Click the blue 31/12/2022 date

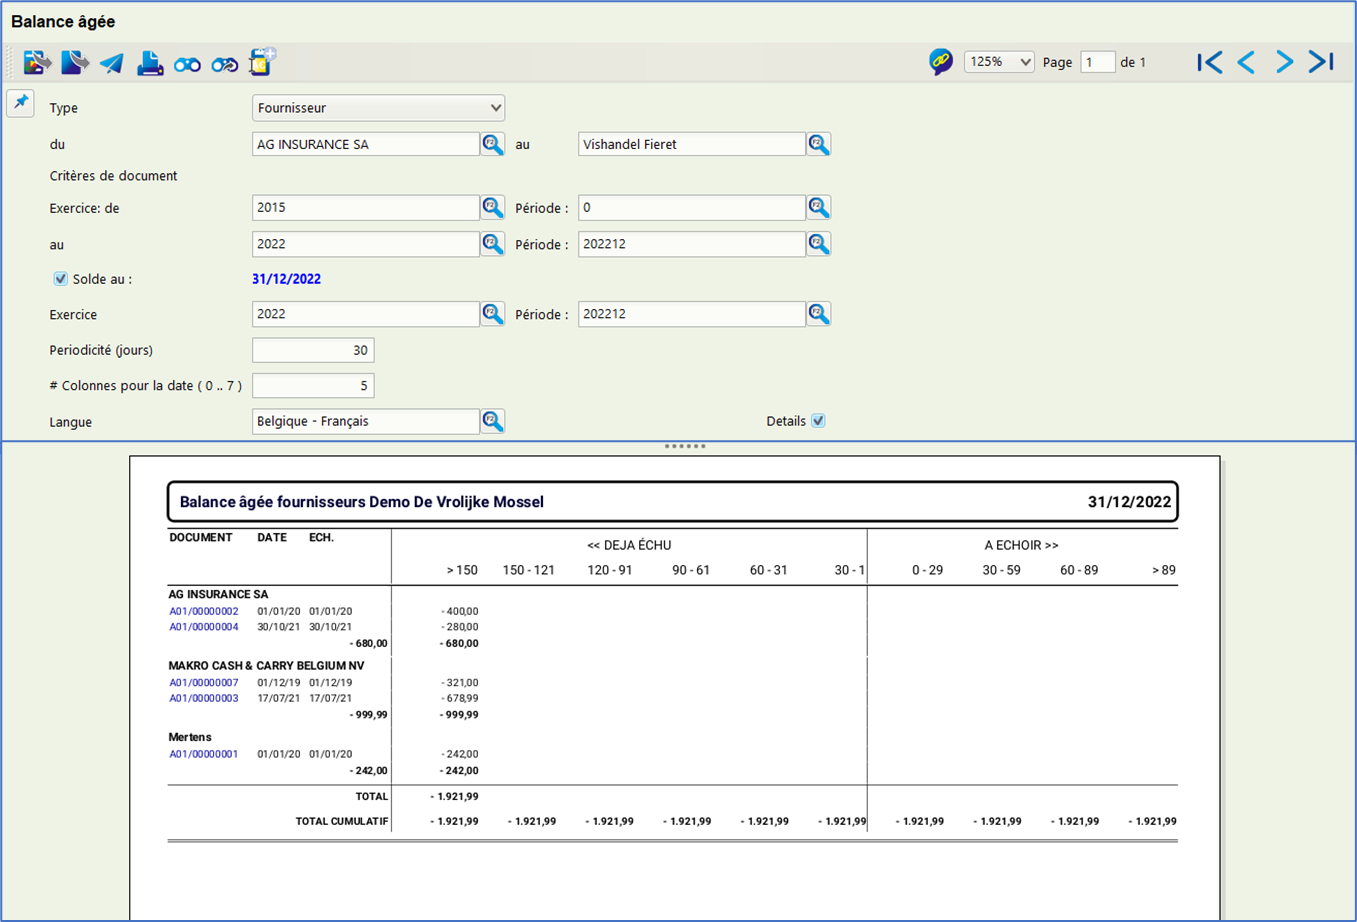pos(286,279)
